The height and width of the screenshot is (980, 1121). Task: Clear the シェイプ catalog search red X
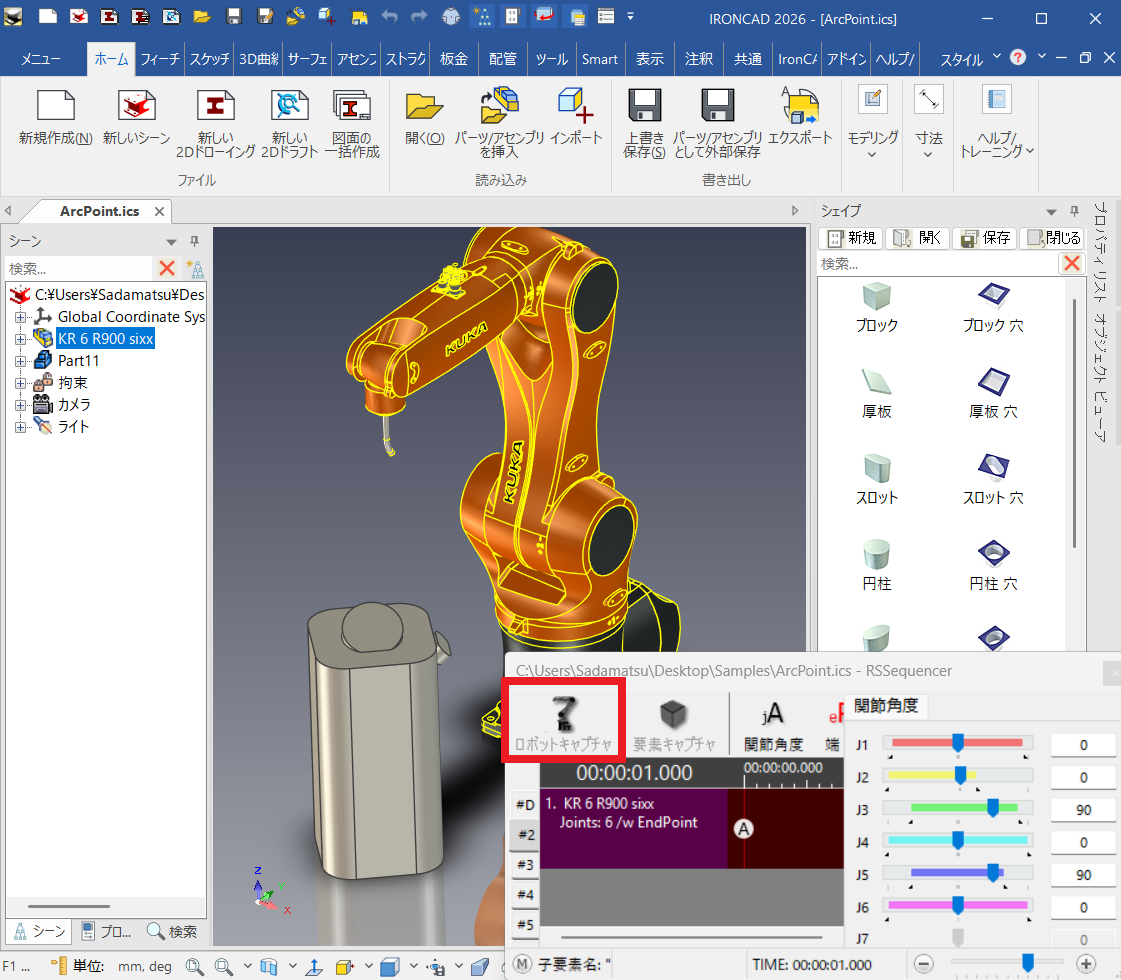(x=1072, y=263)
